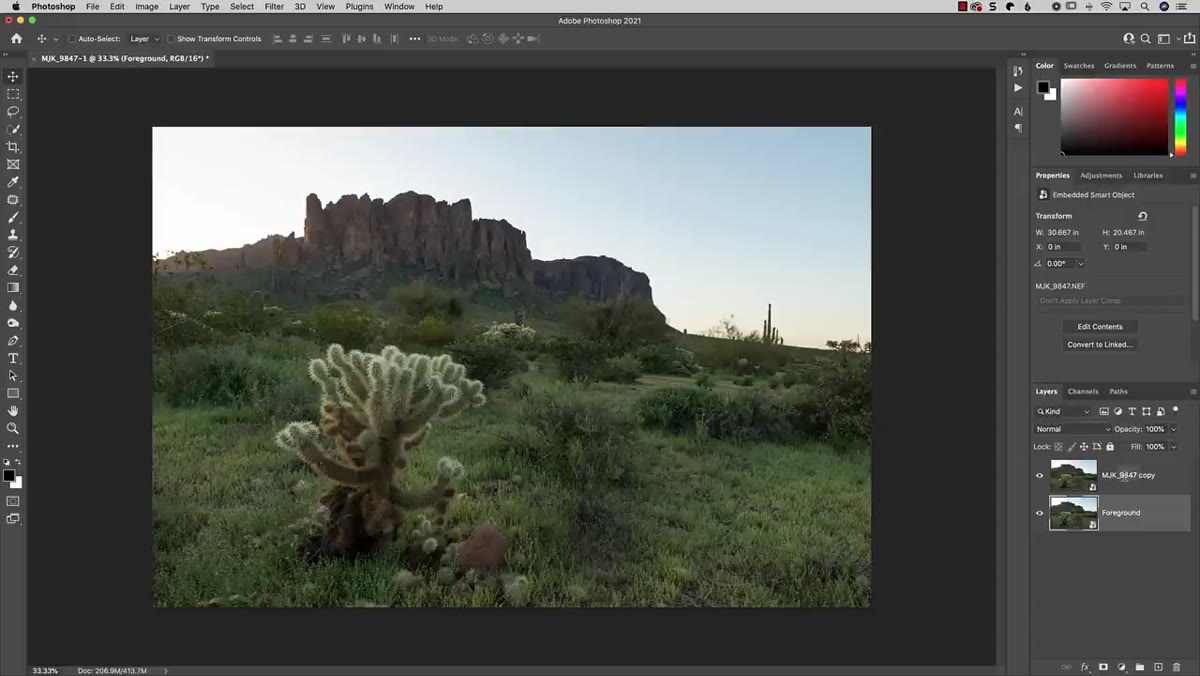Open the Image menu
The width and height of the screenshot is (1200, 676).
coord(147,6)
